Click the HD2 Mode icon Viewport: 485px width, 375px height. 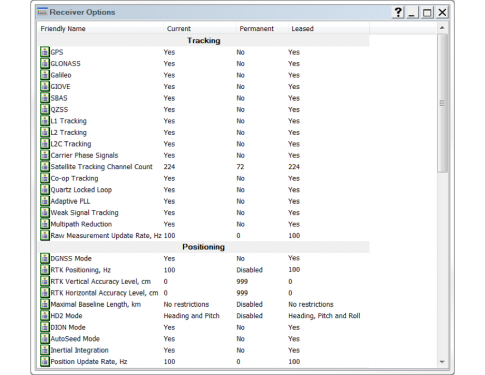pos(45,316)
